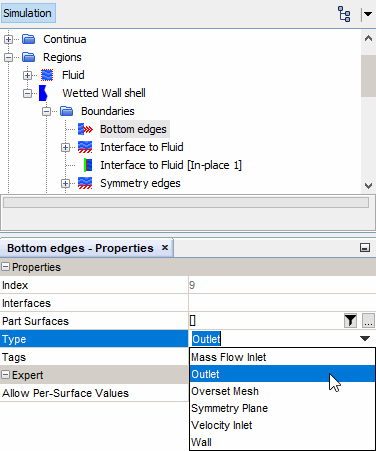Screen dimensions: 376x451
Task: Open the Part Surfaces filter icon
Action: pos(350,321)
